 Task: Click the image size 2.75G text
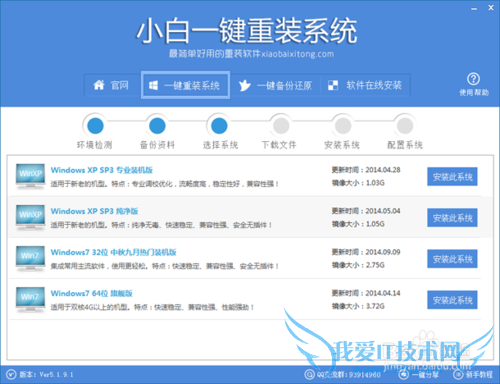pyautogui.click(x=375, y=265)
